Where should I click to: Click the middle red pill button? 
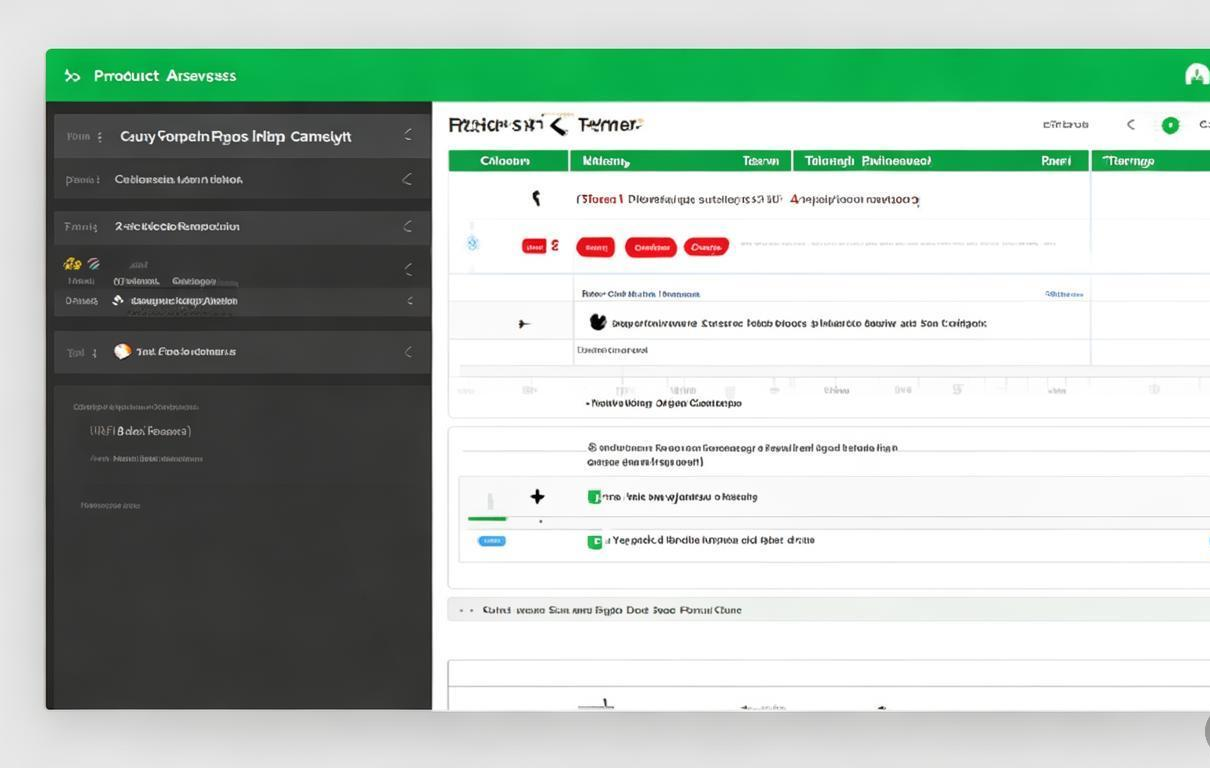[651, 247]
